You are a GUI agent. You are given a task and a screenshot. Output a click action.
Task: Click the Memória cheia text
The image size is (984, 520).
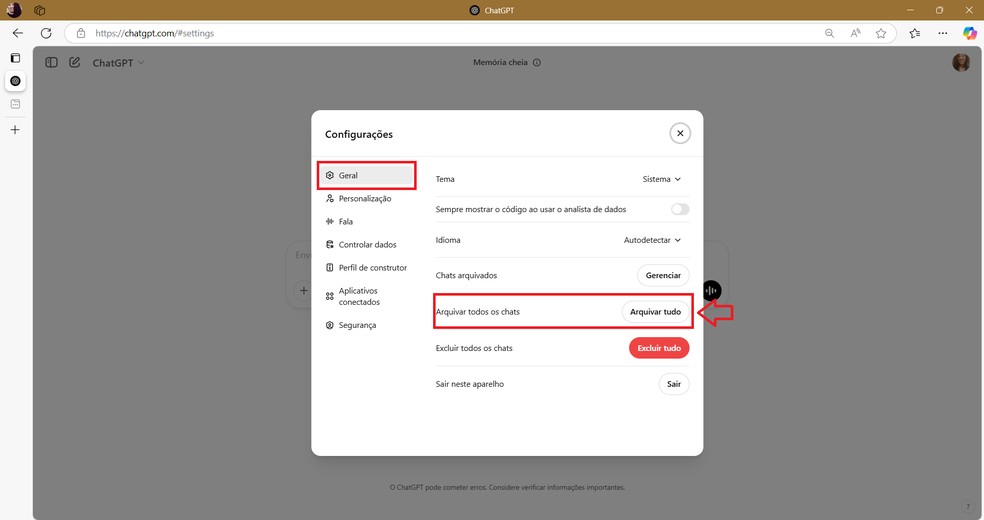tap(500, 62)
